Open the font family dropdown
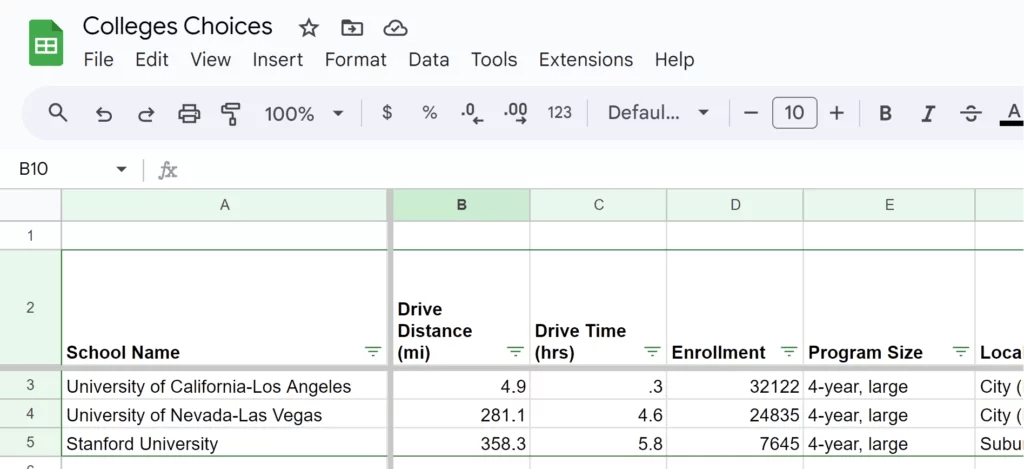 click(658, 113)
